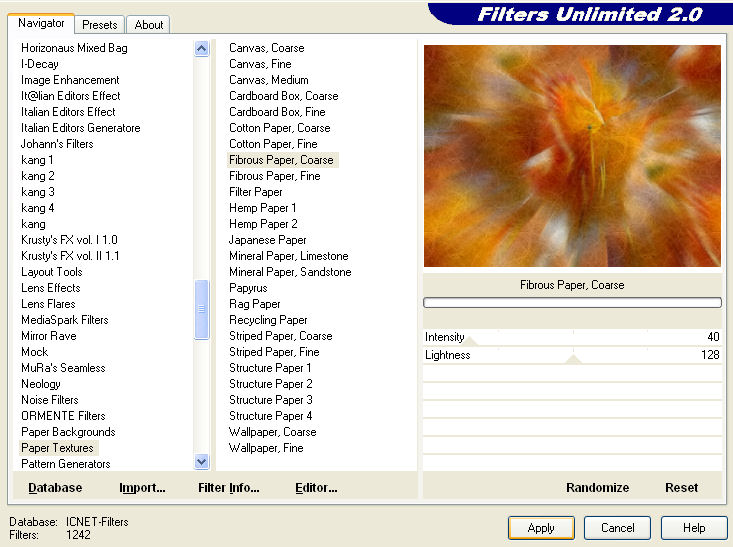Pick Italian Editors Generatore
This screenshot has height=547, width=733.
(80, 128)
